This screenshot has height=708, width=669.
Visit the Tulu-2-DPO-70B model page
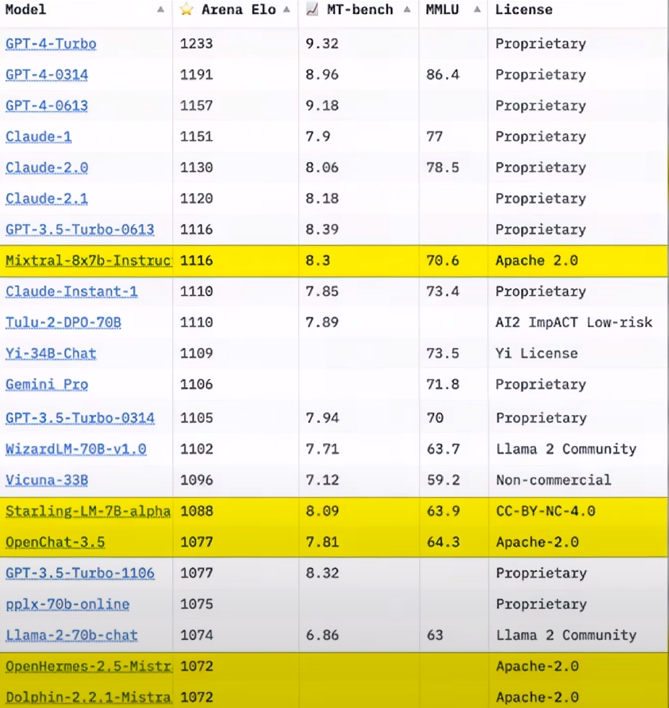pos(63,322)
